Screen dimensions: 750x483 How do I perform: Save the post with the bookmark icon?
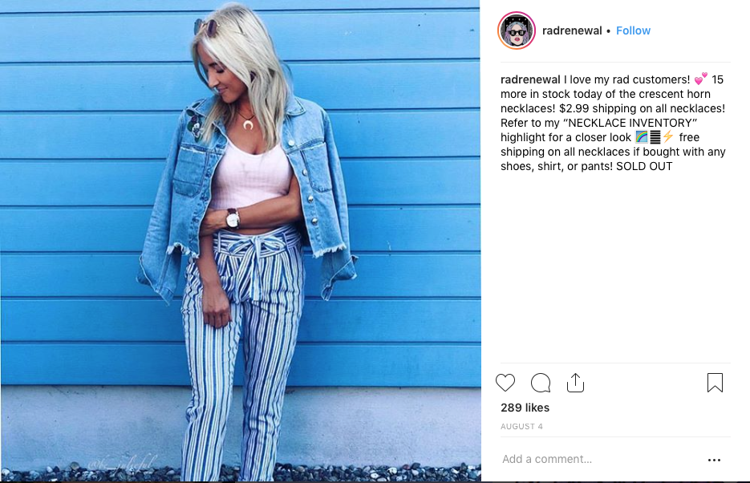coord(715,383)
